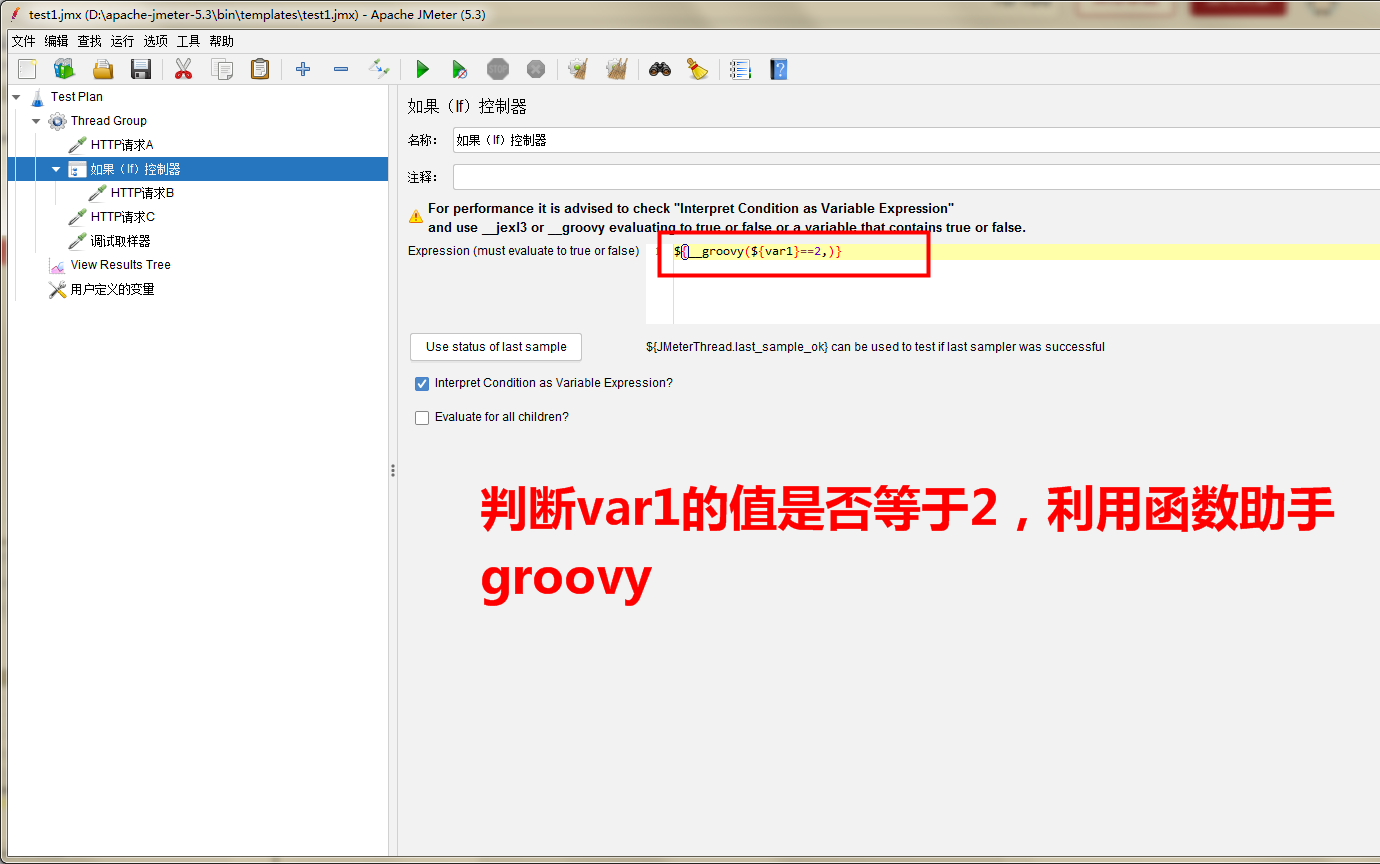The height and width of the screenshot is (864, 1380).
Task: Click the Save test plan toolbar icon
Action: (x=140, y=69)
